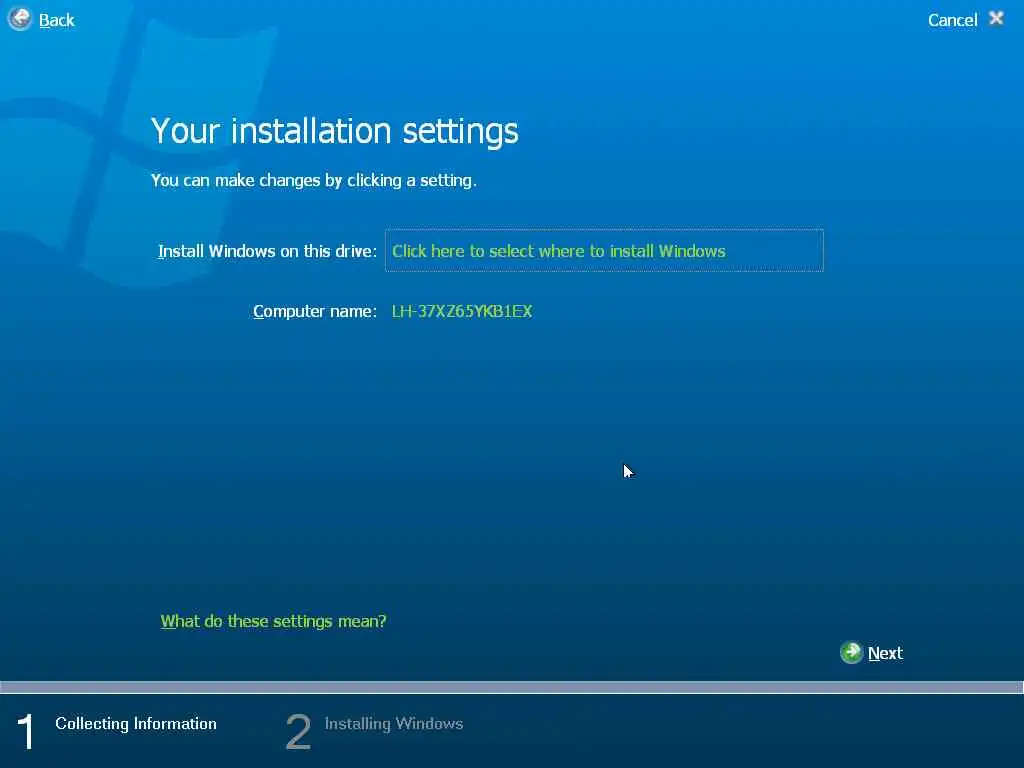This screenshot has width=1024, height=768.
Task: Proceed with the Next label
Action: click(885, 653)
